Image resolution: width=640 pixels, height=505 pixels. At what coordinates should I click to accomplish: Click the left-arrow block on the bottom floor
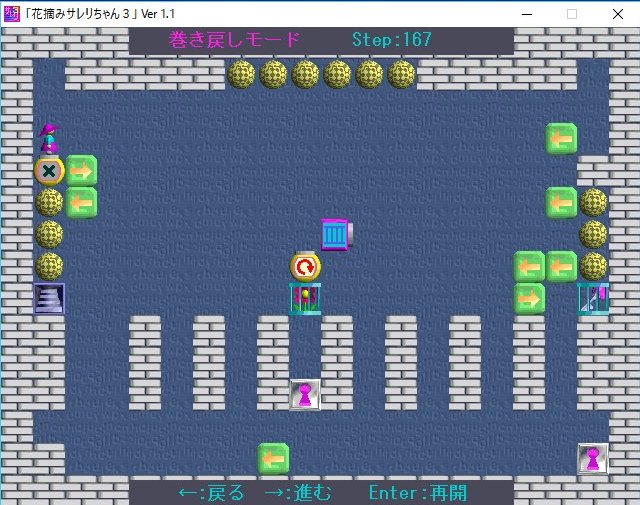(273, 458)
